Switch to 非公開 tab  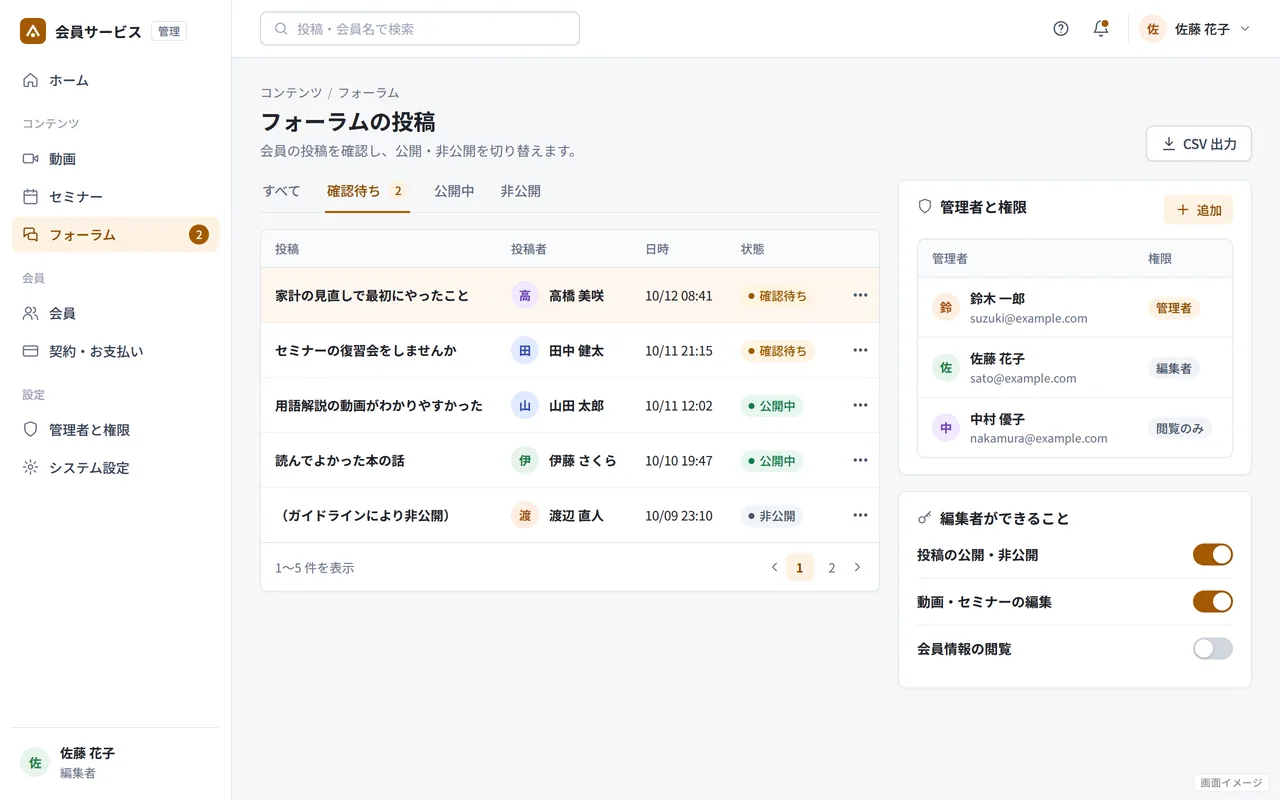point(520,191)
